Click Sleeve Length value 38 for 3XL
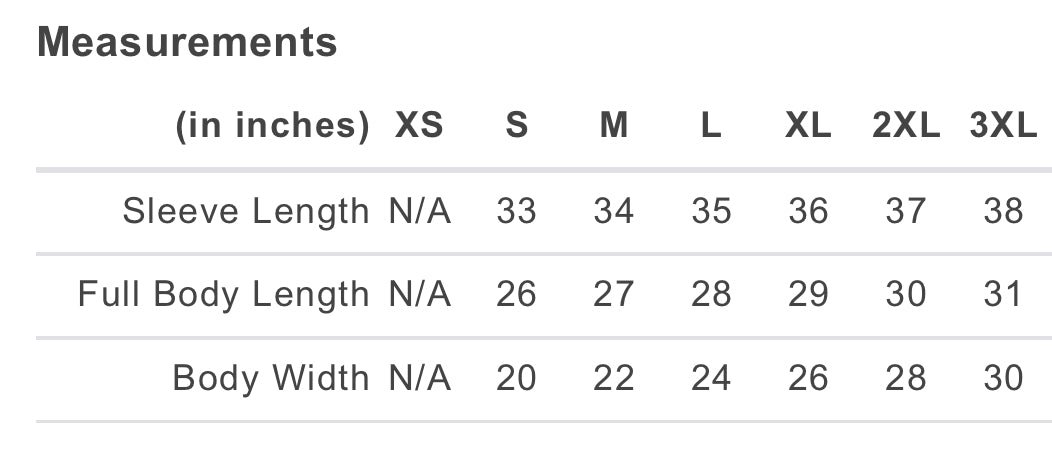 click(1003, 211)
